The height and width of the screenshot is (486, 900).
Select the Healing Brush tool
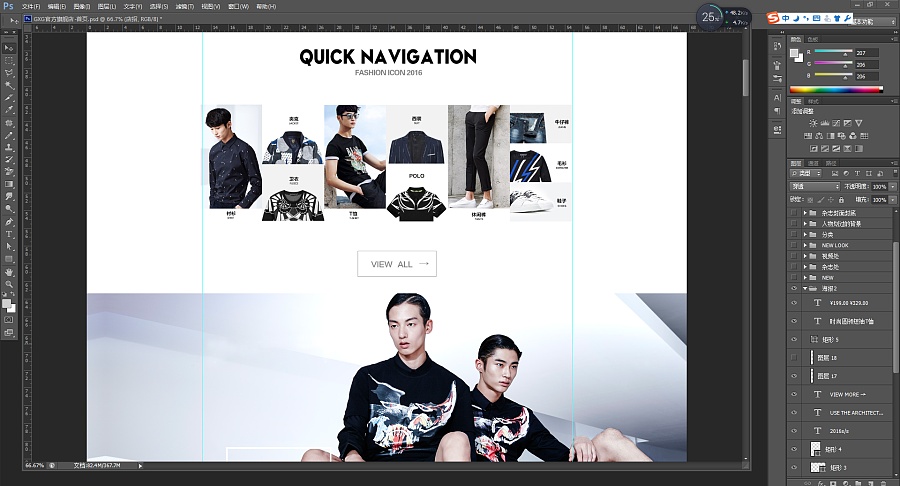[x=9, y=123]
